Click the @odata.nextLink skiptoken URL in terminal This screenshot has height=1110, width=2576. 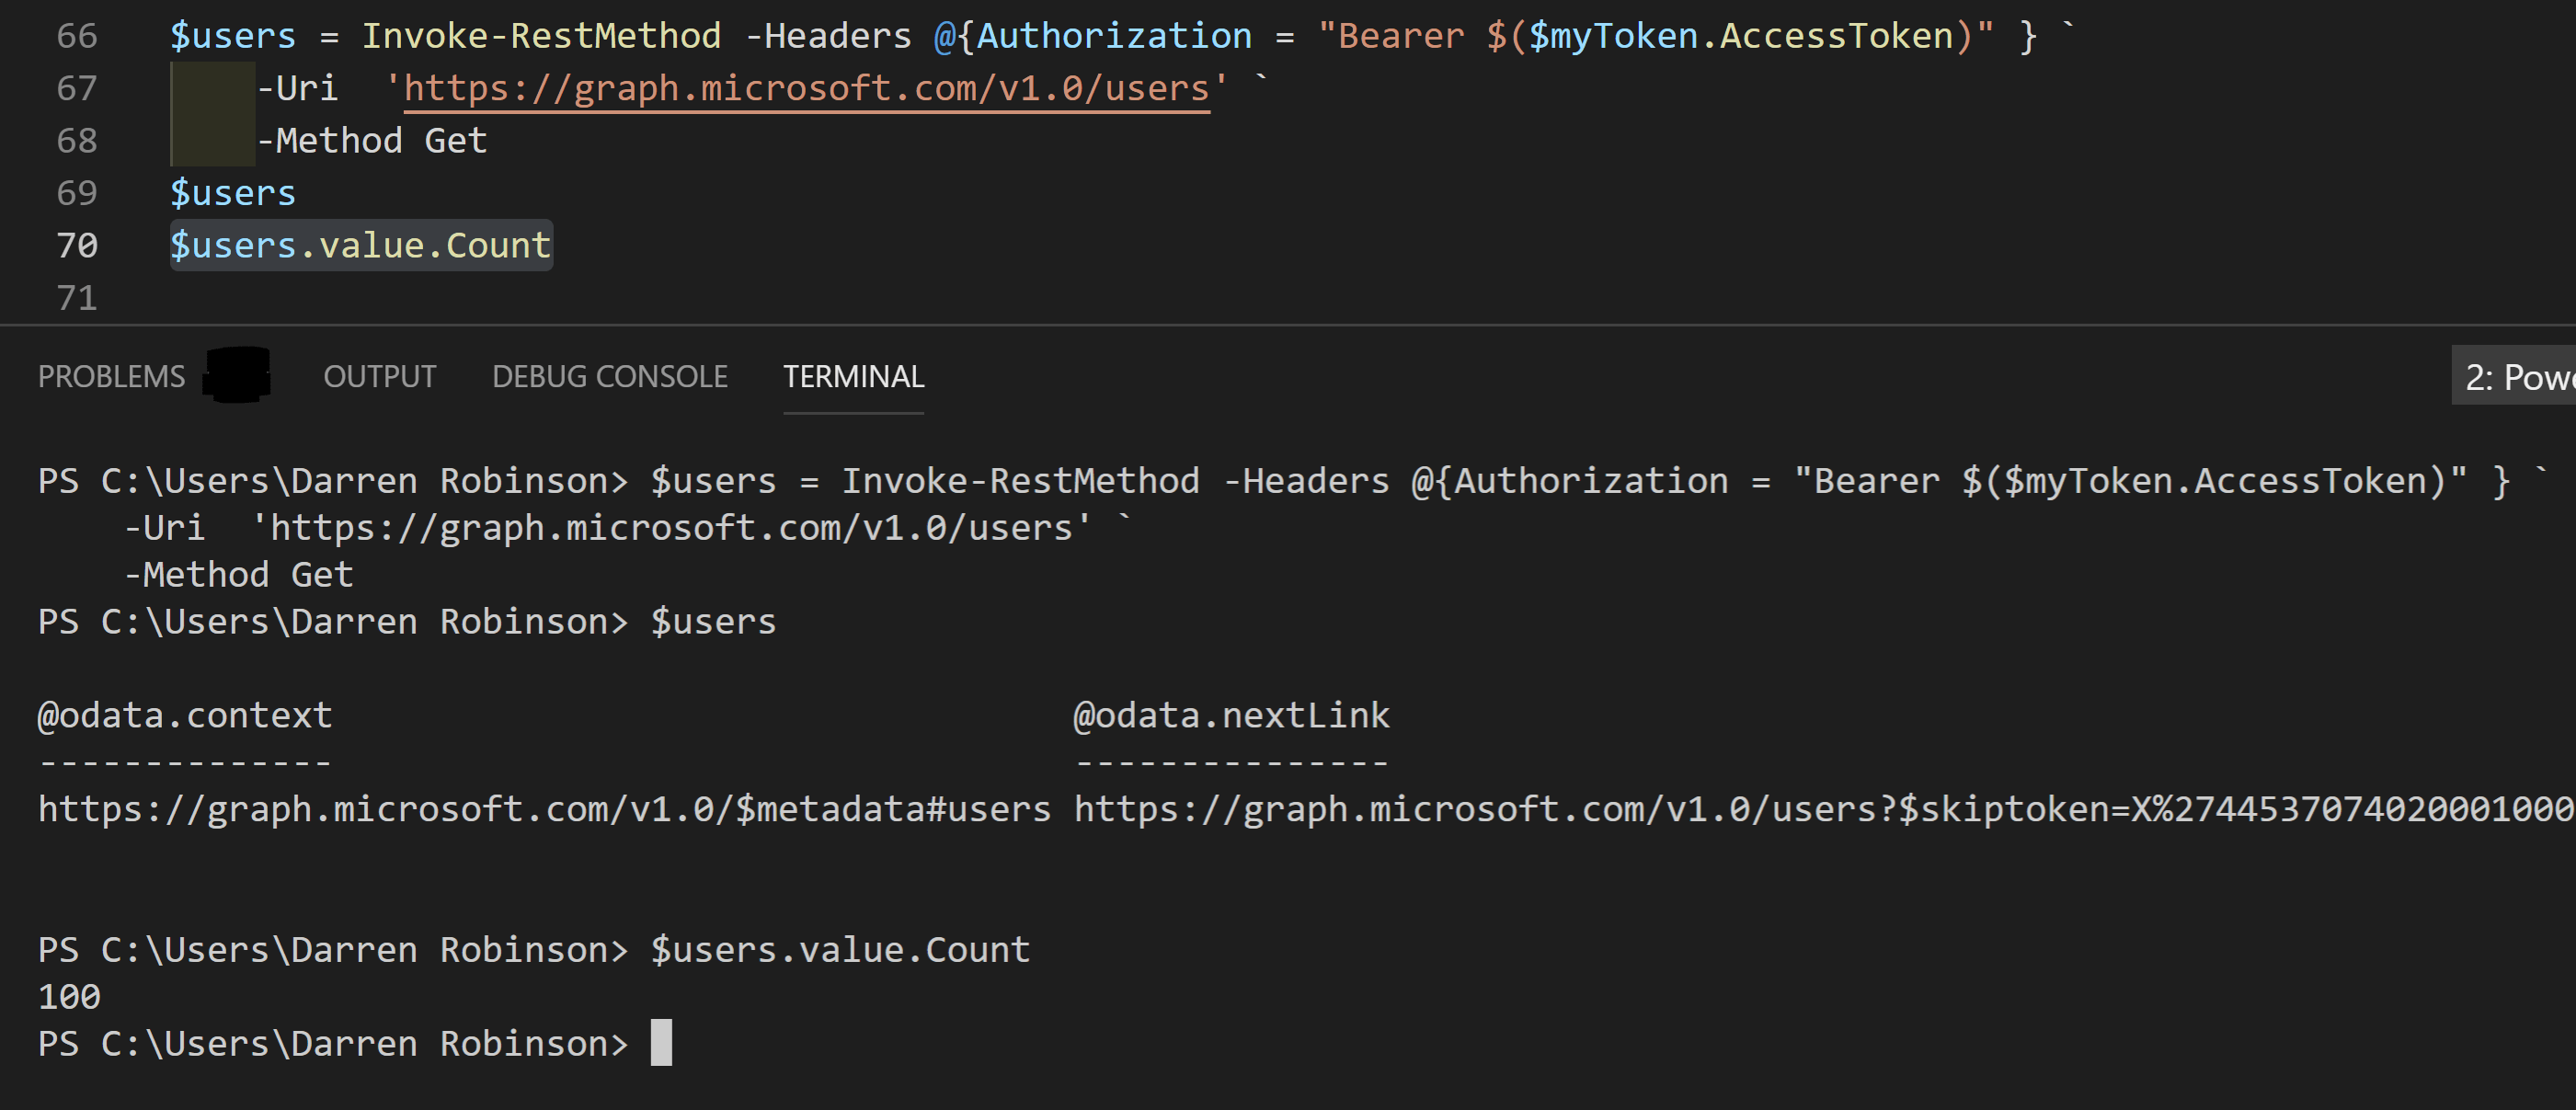[1820, 809]
